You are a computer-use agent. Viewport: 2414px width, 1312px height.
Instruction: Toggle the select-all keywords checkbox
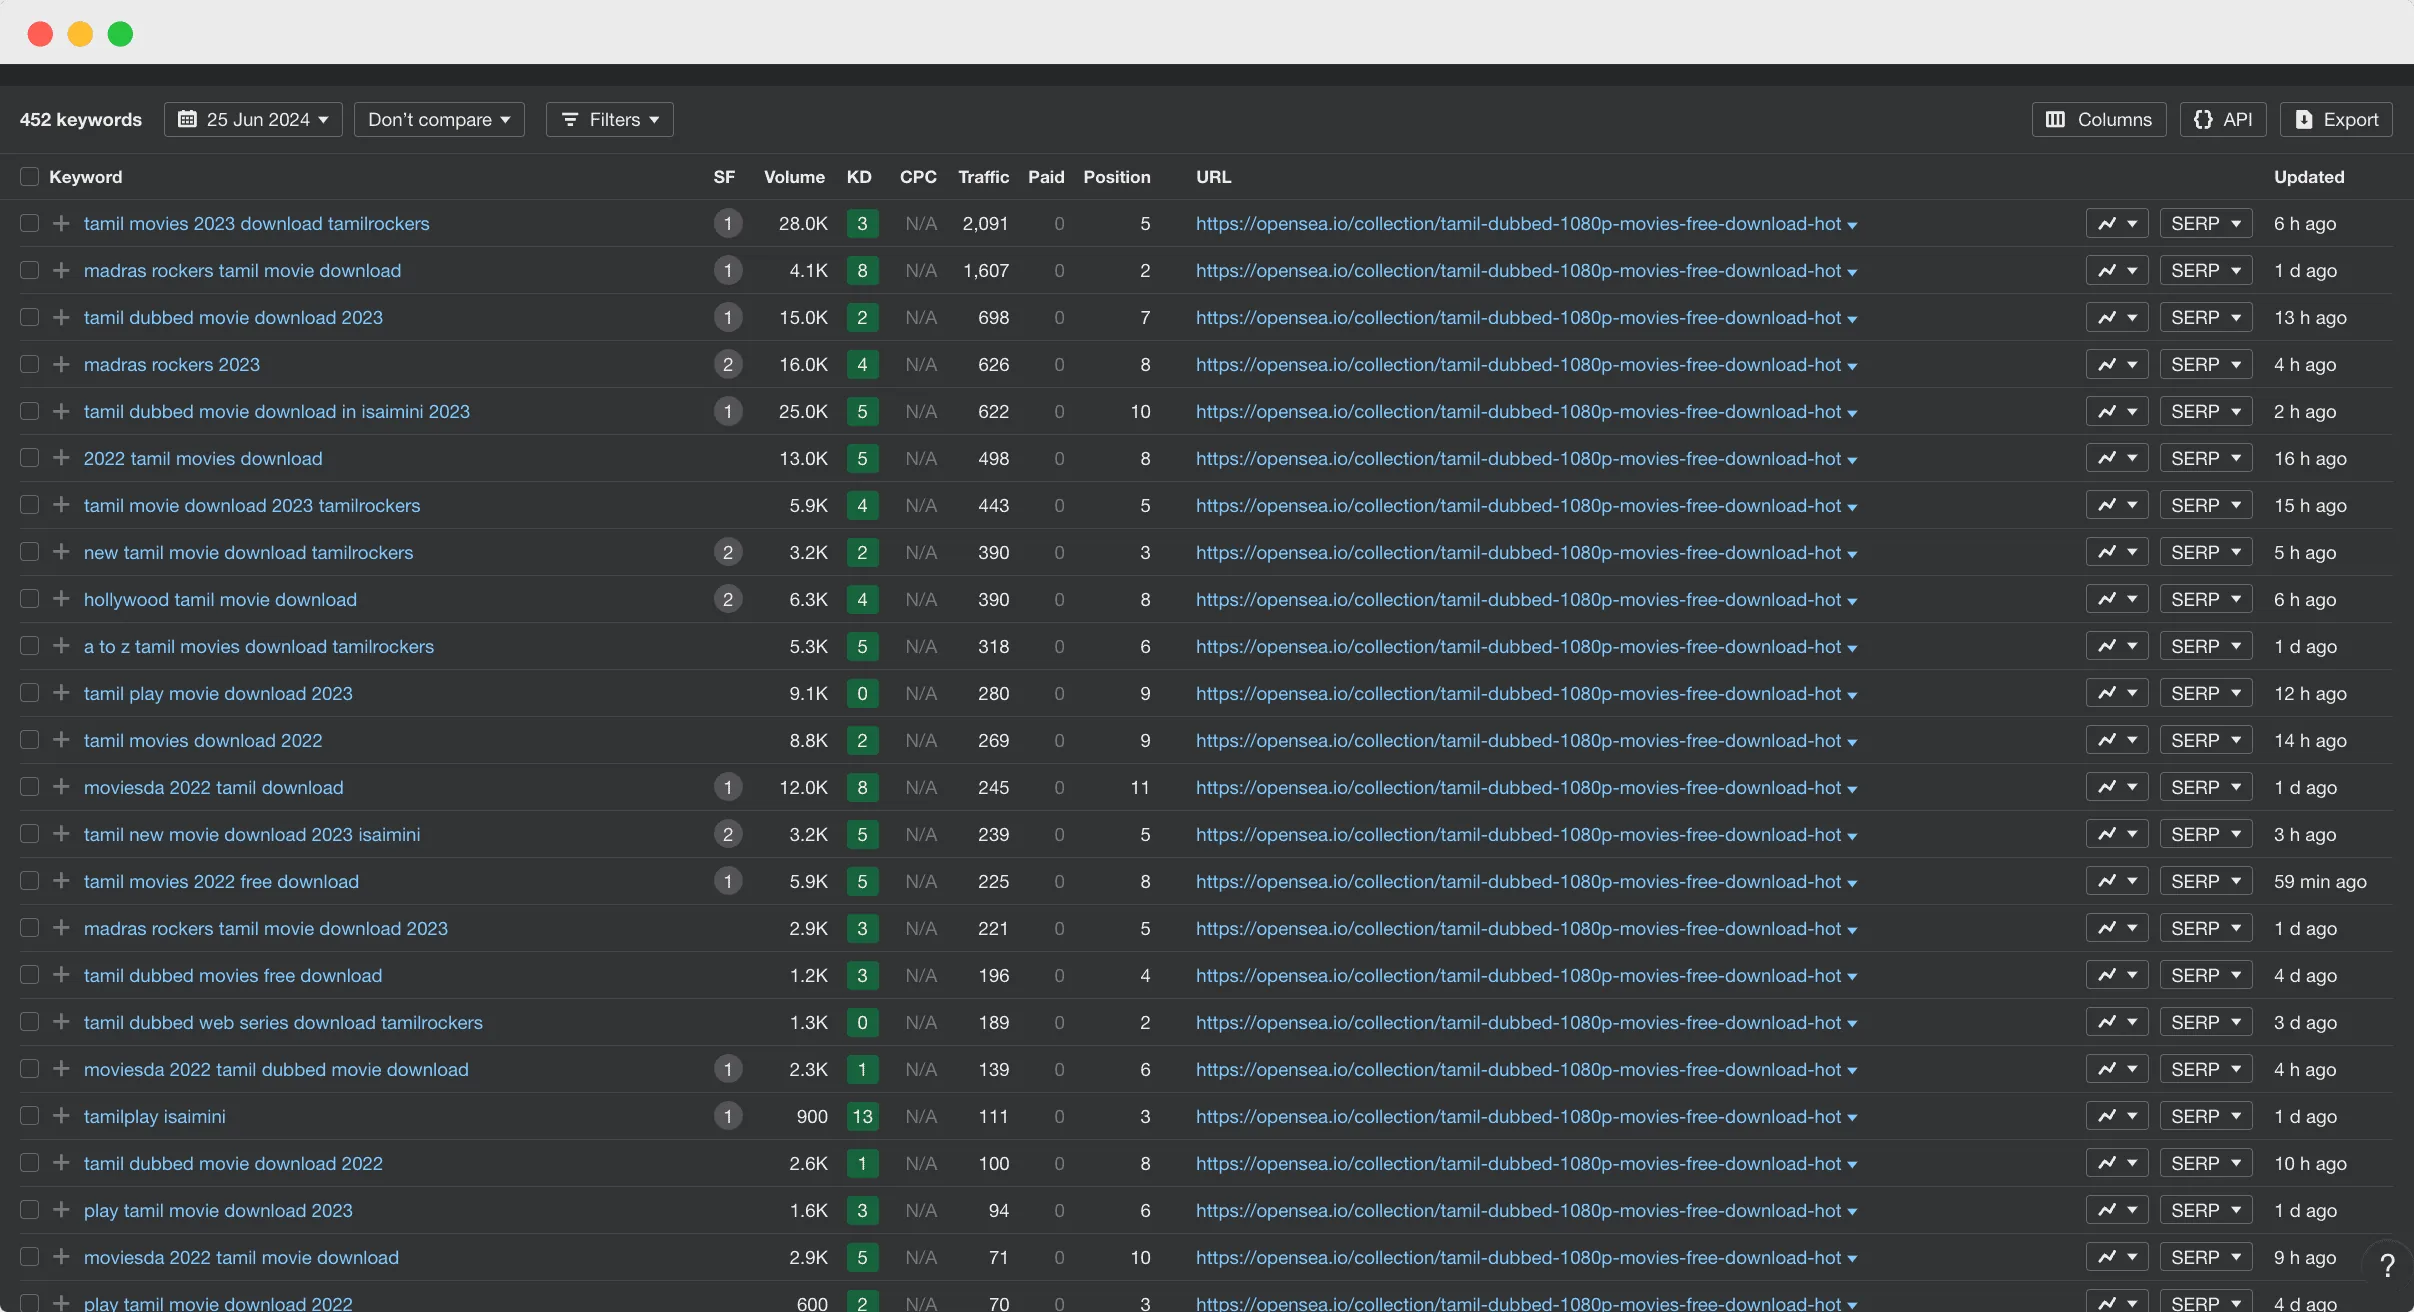[x=29, y=176]
